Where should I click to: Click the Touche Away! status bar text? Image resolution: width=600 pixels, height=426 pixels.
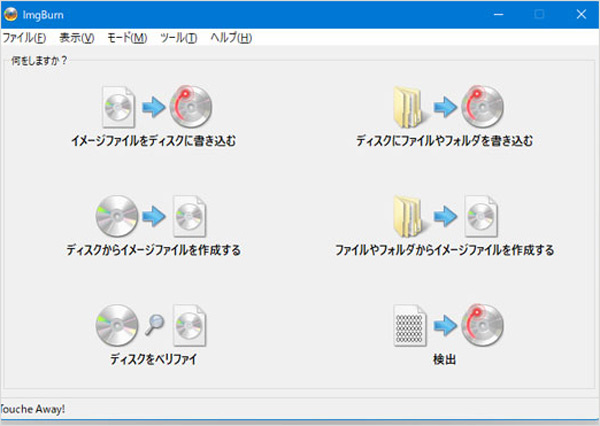pyautogui.click(x=32, y=409)
